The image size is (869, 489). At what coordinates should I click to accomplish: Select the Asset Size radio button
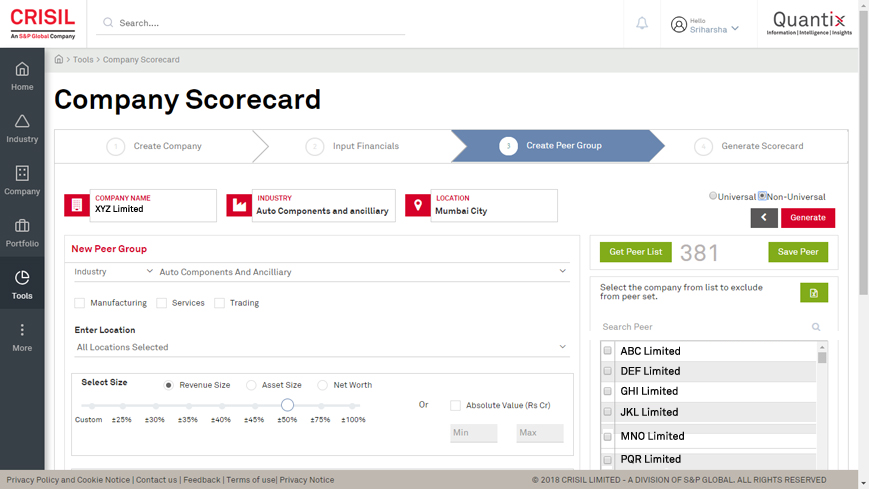pyautogui.click(x=251, y=385)
